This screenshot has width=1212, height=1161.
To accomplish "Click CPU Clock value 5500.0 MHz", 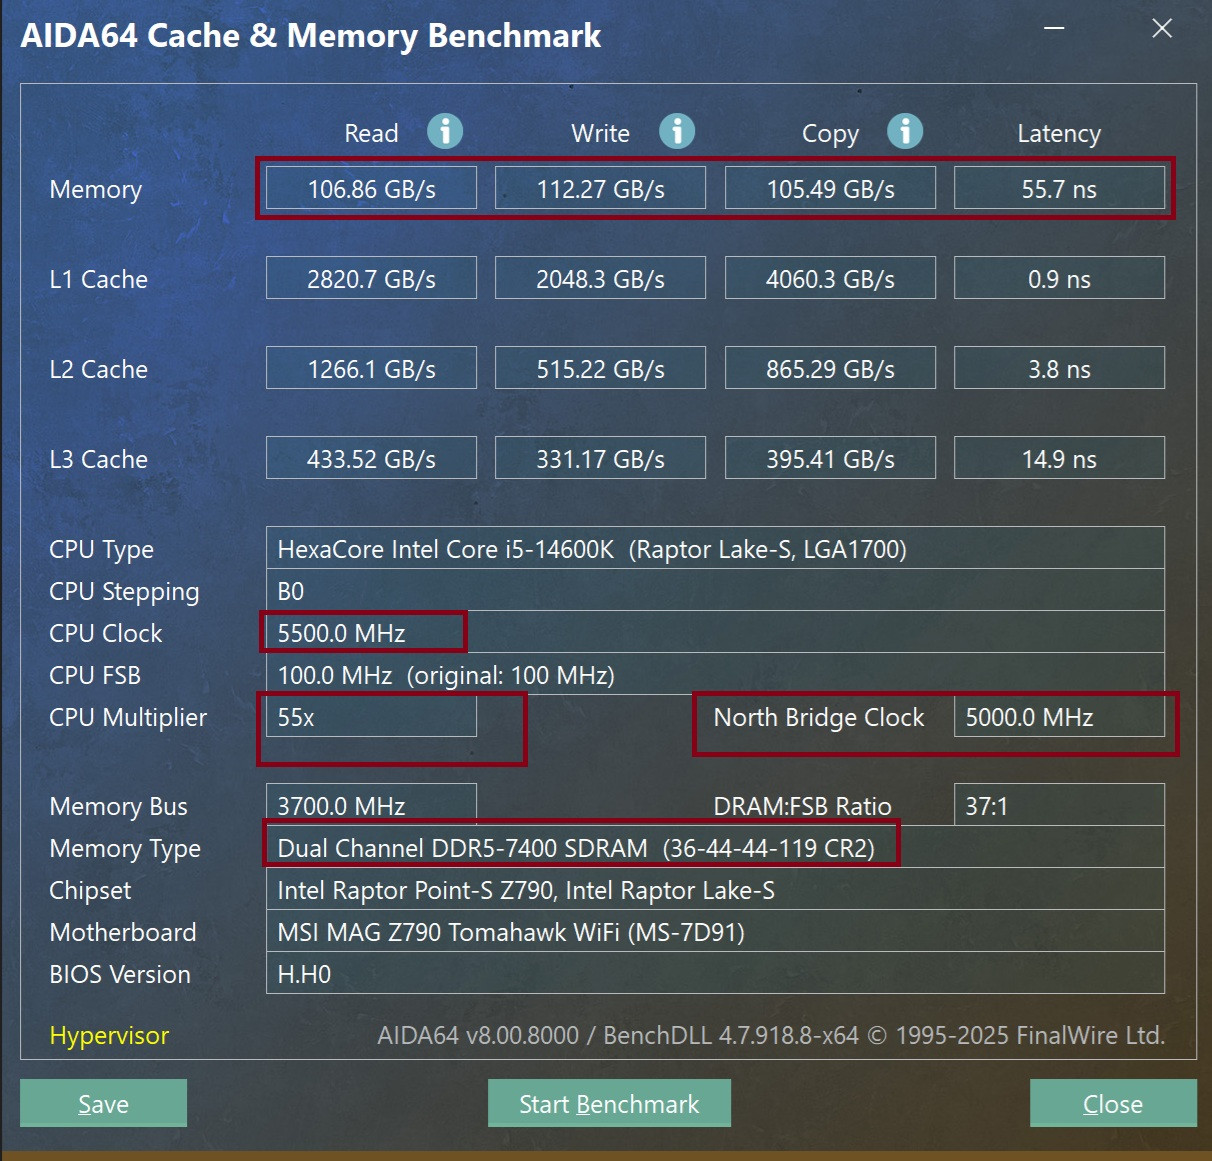I will click(x=715, y=632).
